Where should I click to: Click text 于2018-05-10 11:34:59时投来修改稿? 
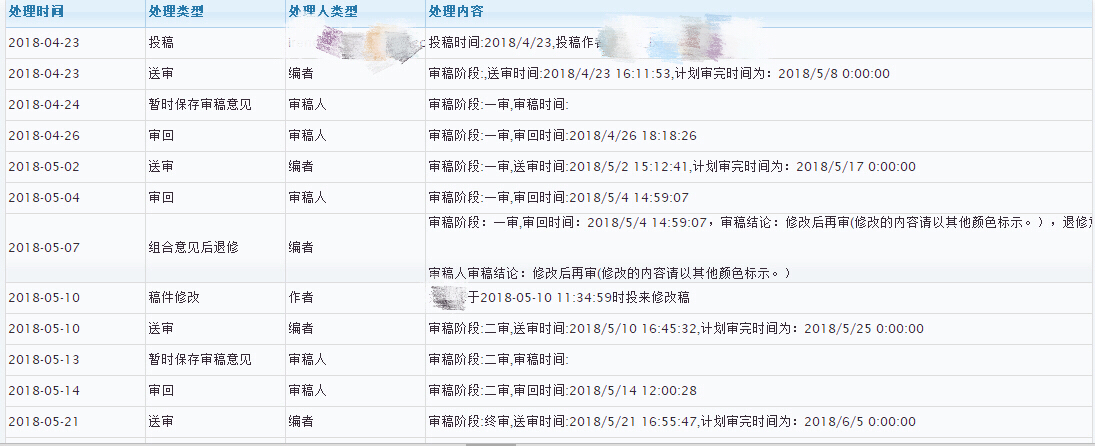click(x=578, y=297)
